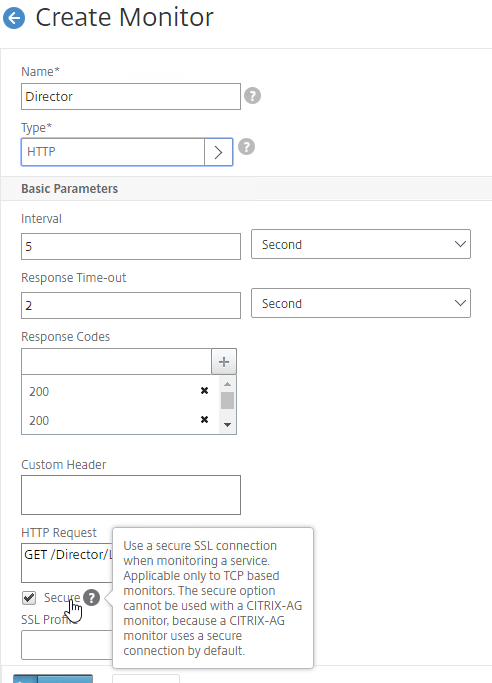The height and width of the screenshot is (683, 492).
Task: Open the Type HTTP selector arrow
Action: pyautogui.click(x=219, y=152)
